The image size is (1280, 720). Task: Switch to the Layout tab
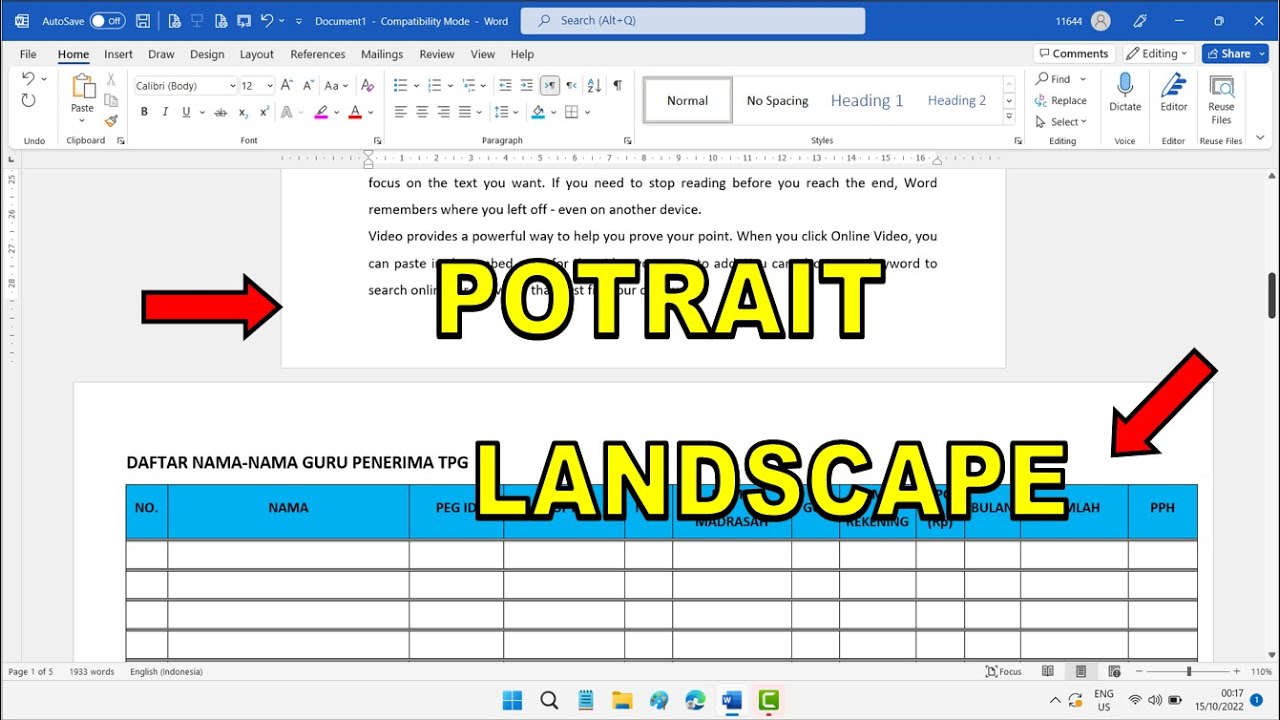[256, 54]
